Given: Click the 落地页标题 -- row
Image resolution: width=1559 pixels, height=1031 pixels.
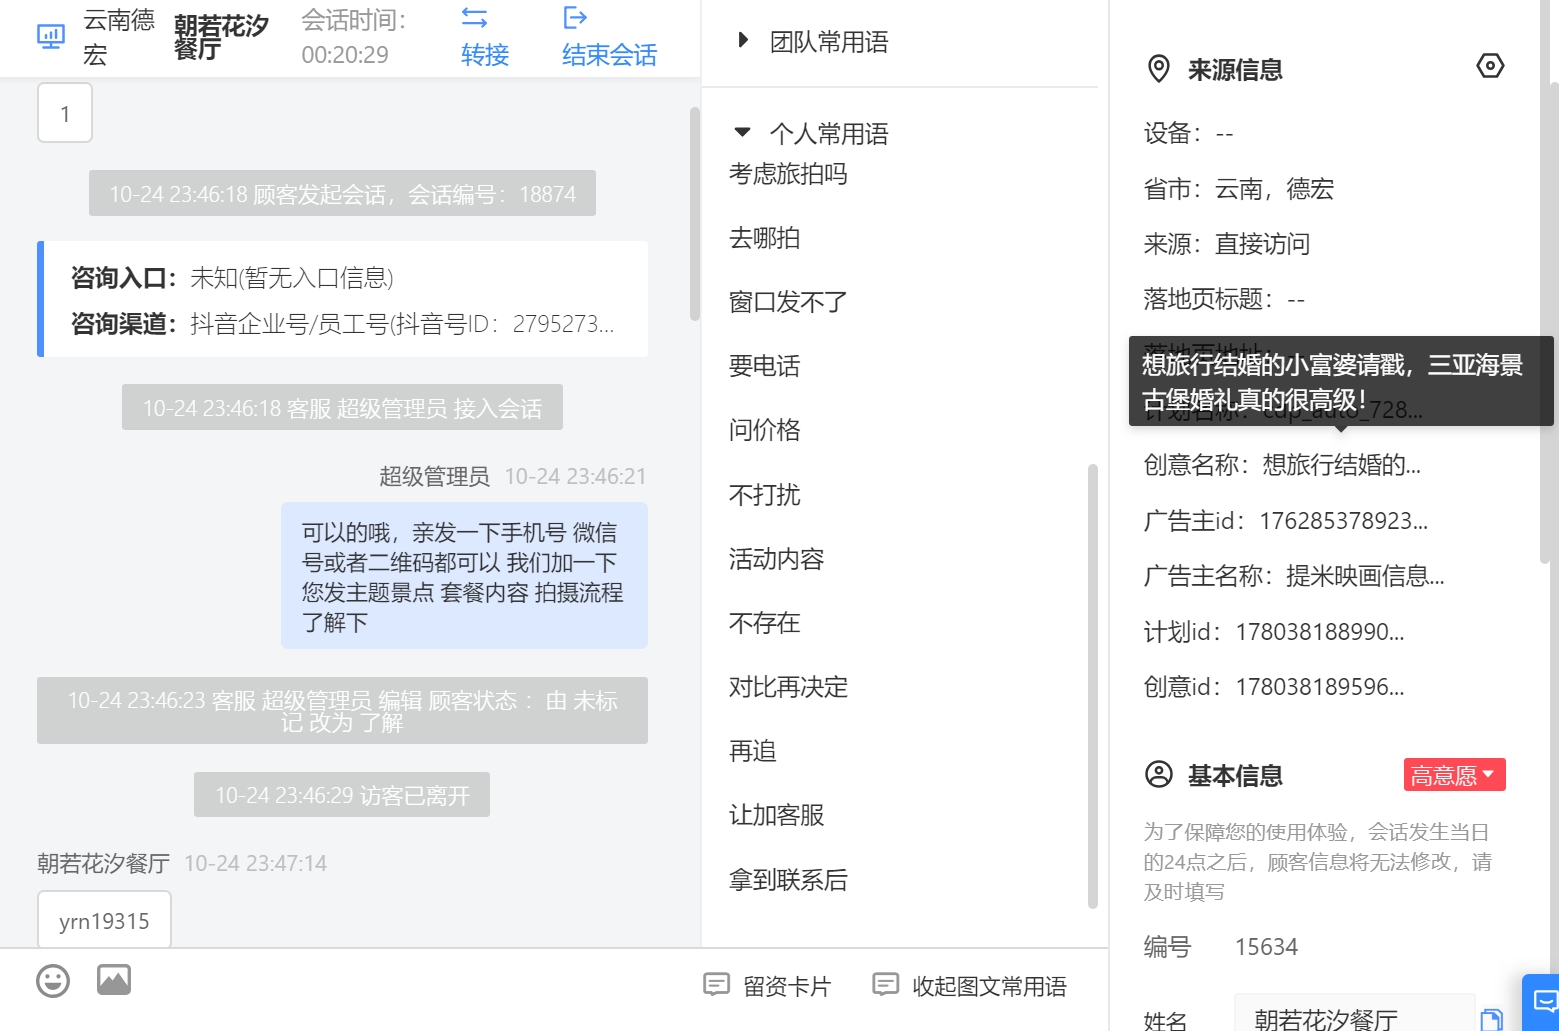Looking at the screenshot, I should pyautogui.click(x=1224, y=299).
